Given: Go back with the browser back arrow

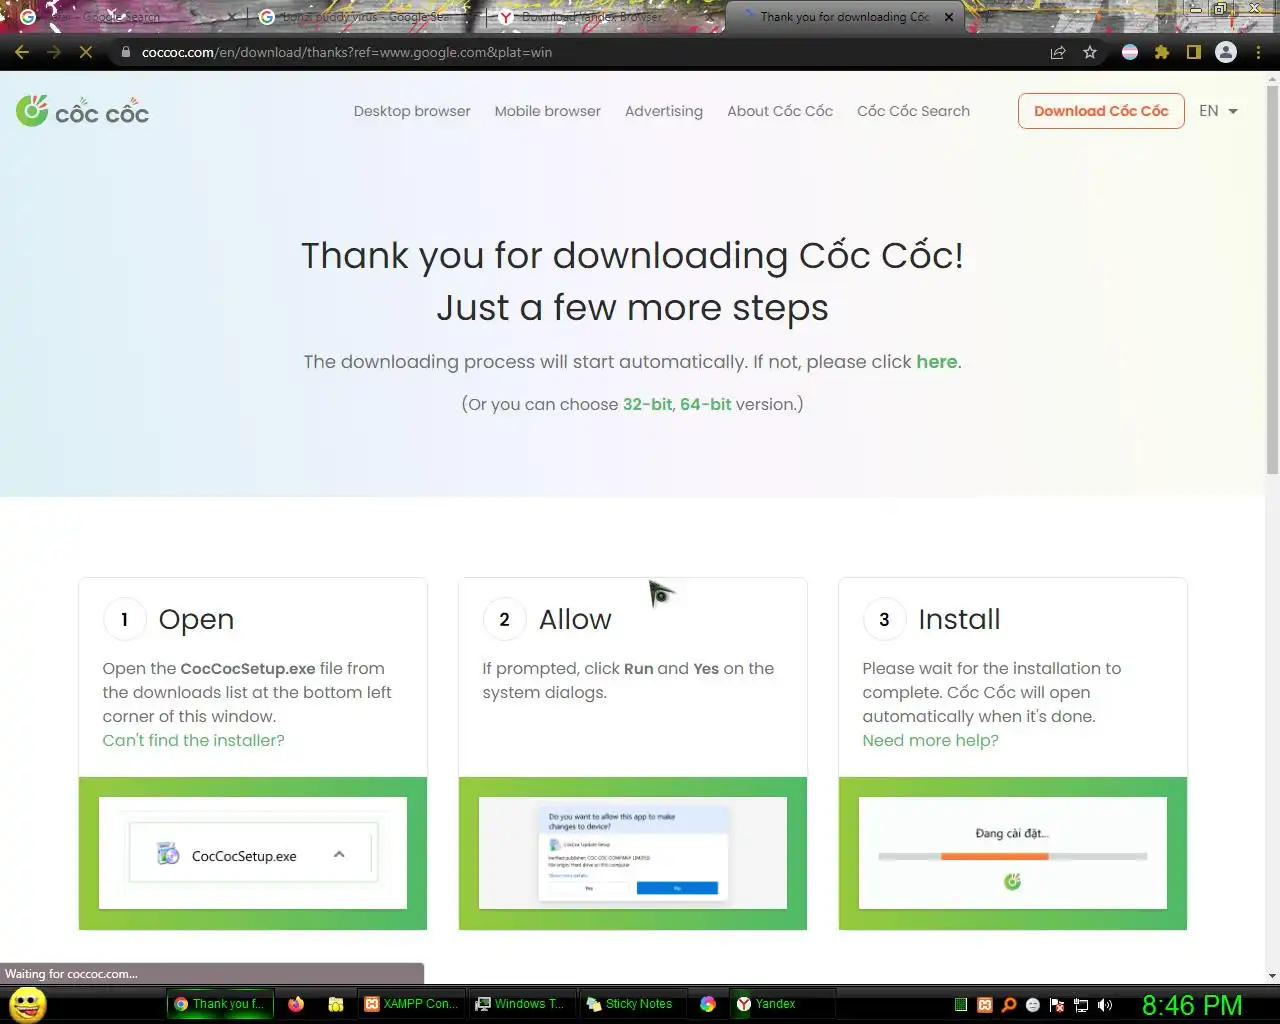Looking at the screenshot, I should (22, 52).
